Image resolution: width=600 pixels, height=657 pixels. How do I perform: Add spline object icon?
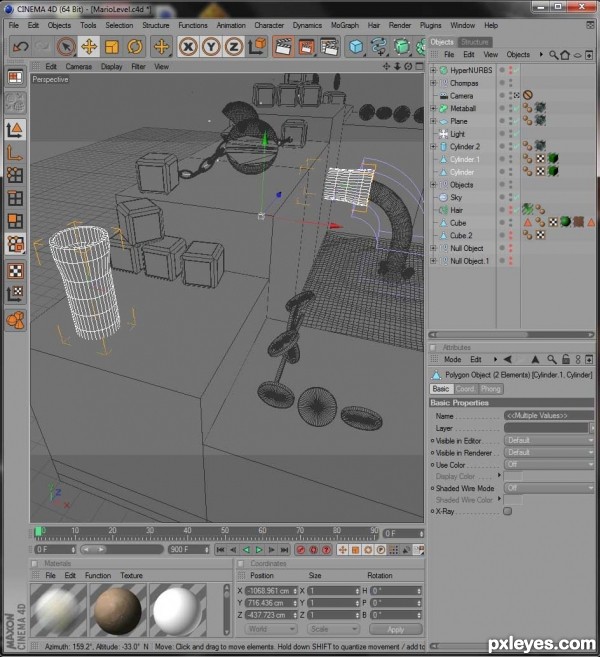[379, 47]
